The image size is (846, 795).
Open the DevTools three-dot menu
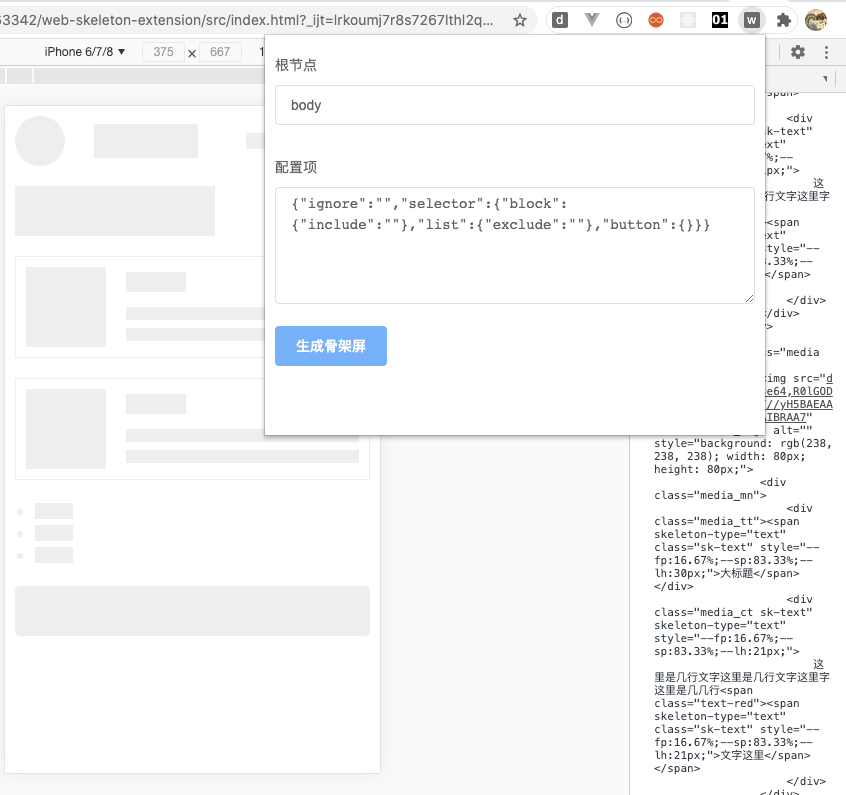pyautogui.click(x=826, y=52)
